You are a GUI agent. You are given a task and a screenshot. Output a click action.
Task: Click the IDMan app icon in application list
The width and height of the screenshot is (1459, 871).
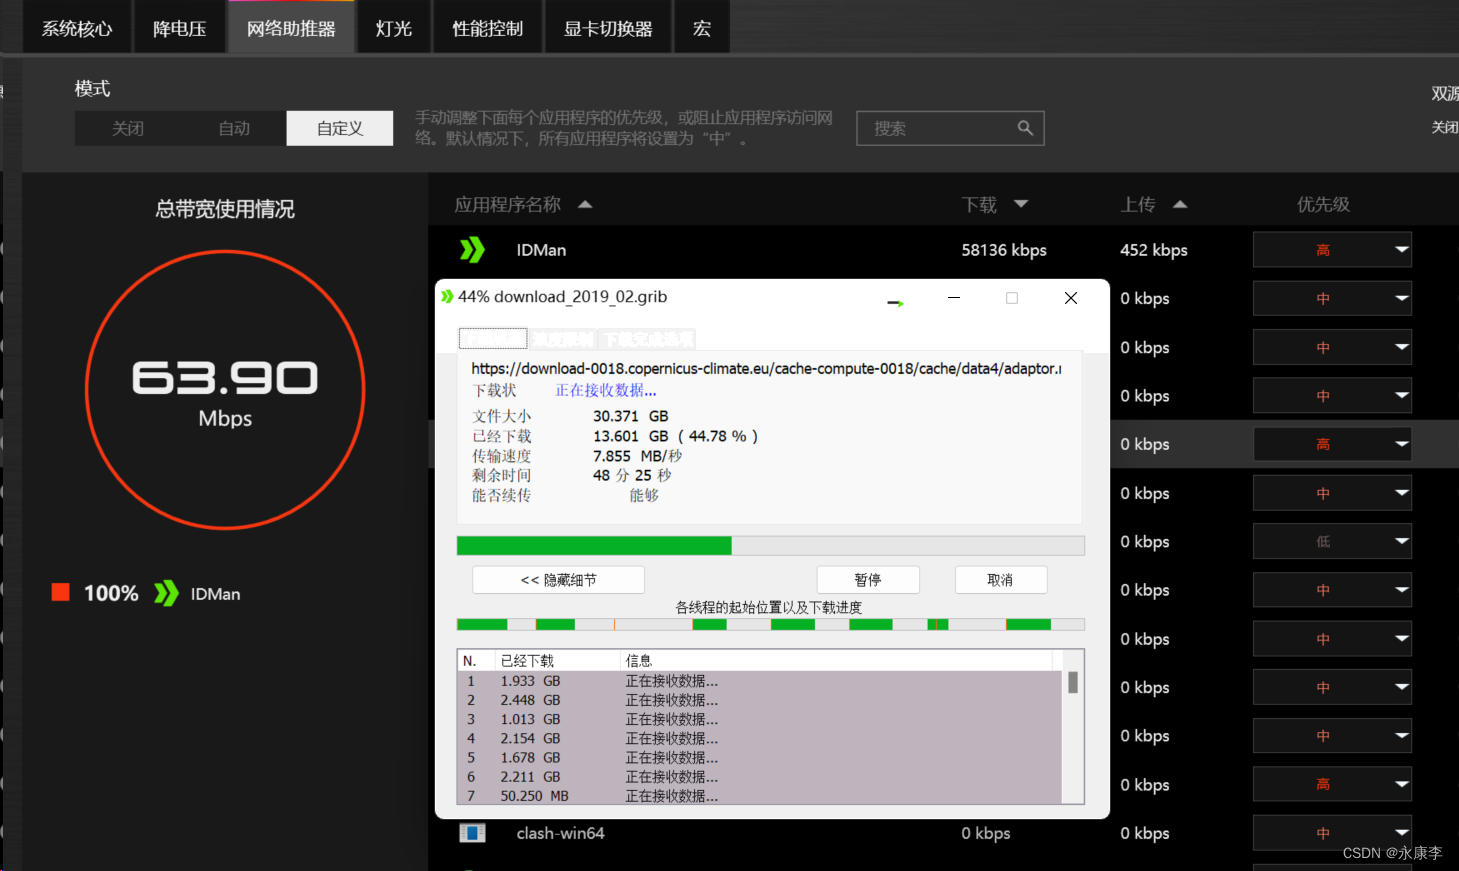[472, 250]
